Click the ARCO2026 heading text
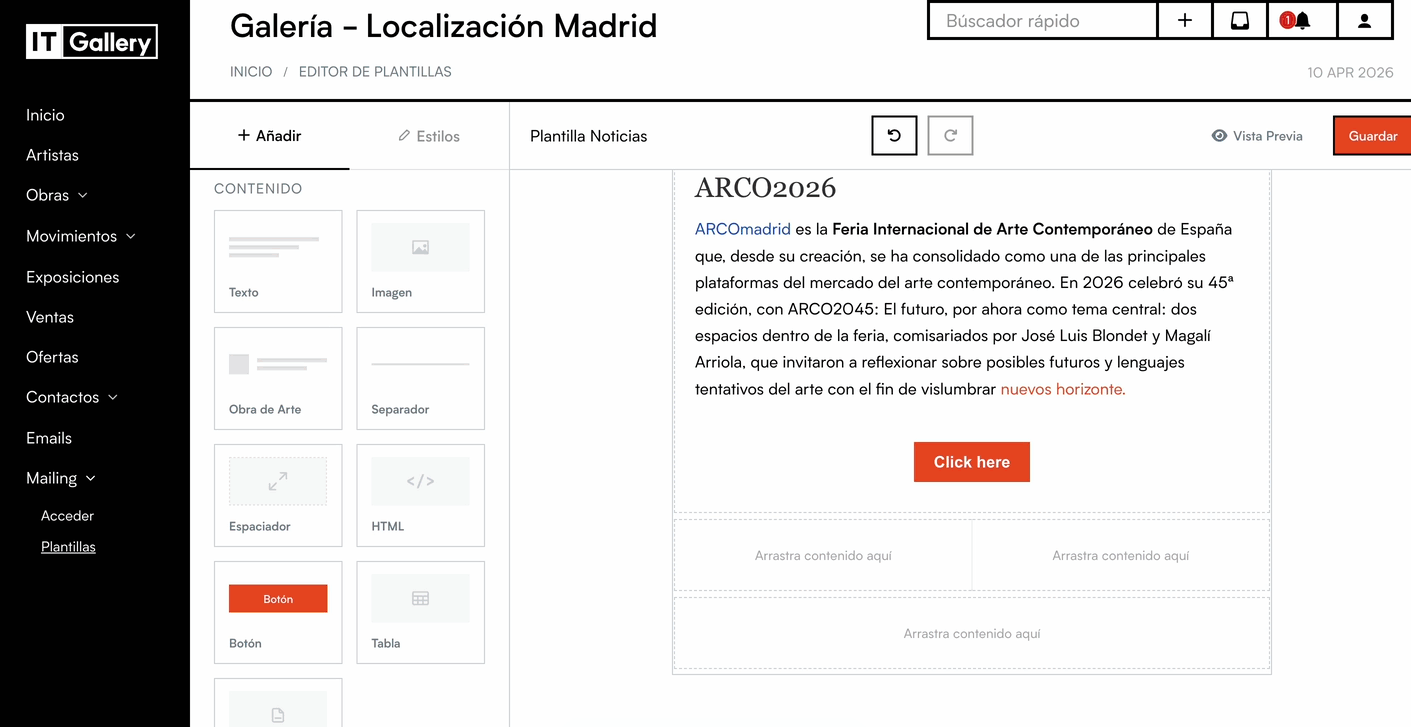Image resolution: width=1411 pixels, height=727 pixels. pyautogui.click(x=766, y=188)
